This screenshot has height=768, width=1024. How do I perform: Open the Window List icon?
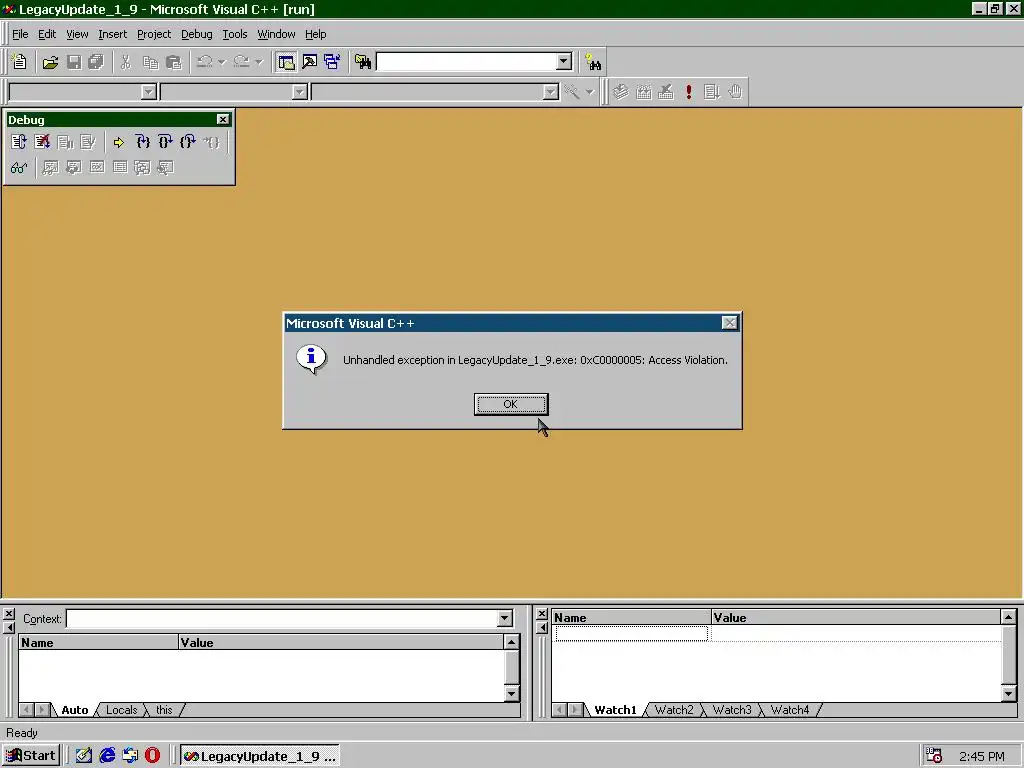pos(332,62)
